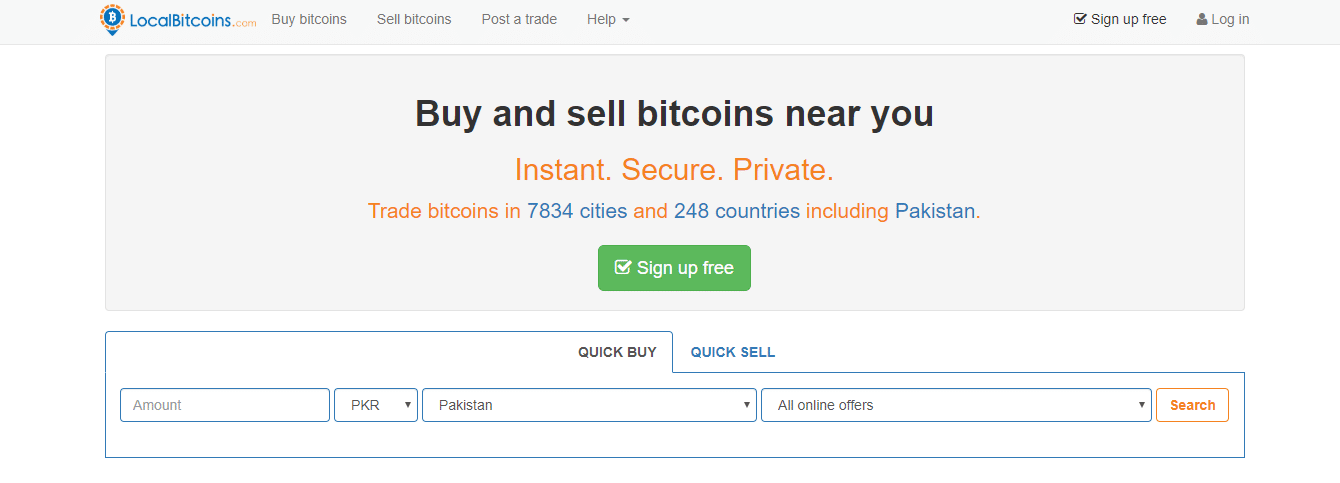The width and height of the screenshot is (1340, 483).
Task: Follow the 7834 cities link
Action: tap(577, 211)
